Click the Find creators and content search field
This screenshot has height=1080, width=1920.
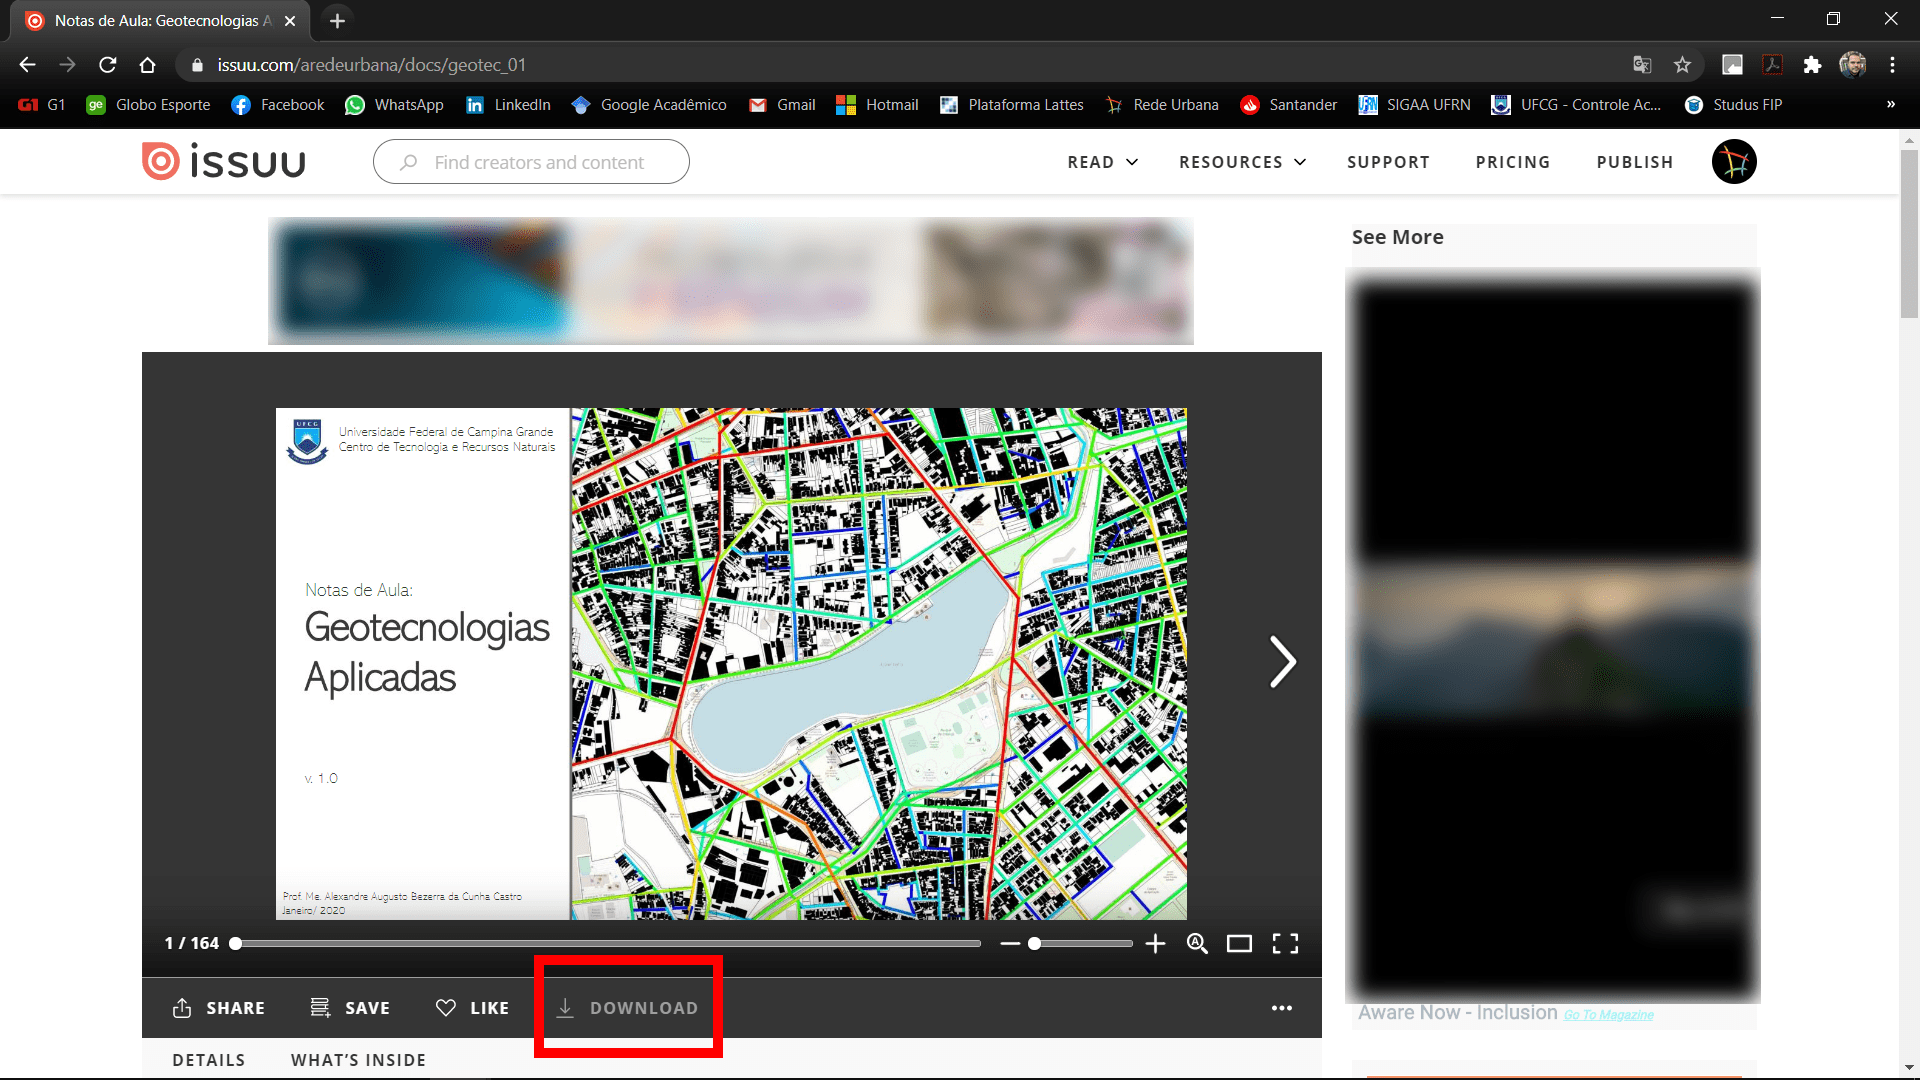[x=530, y=161]
